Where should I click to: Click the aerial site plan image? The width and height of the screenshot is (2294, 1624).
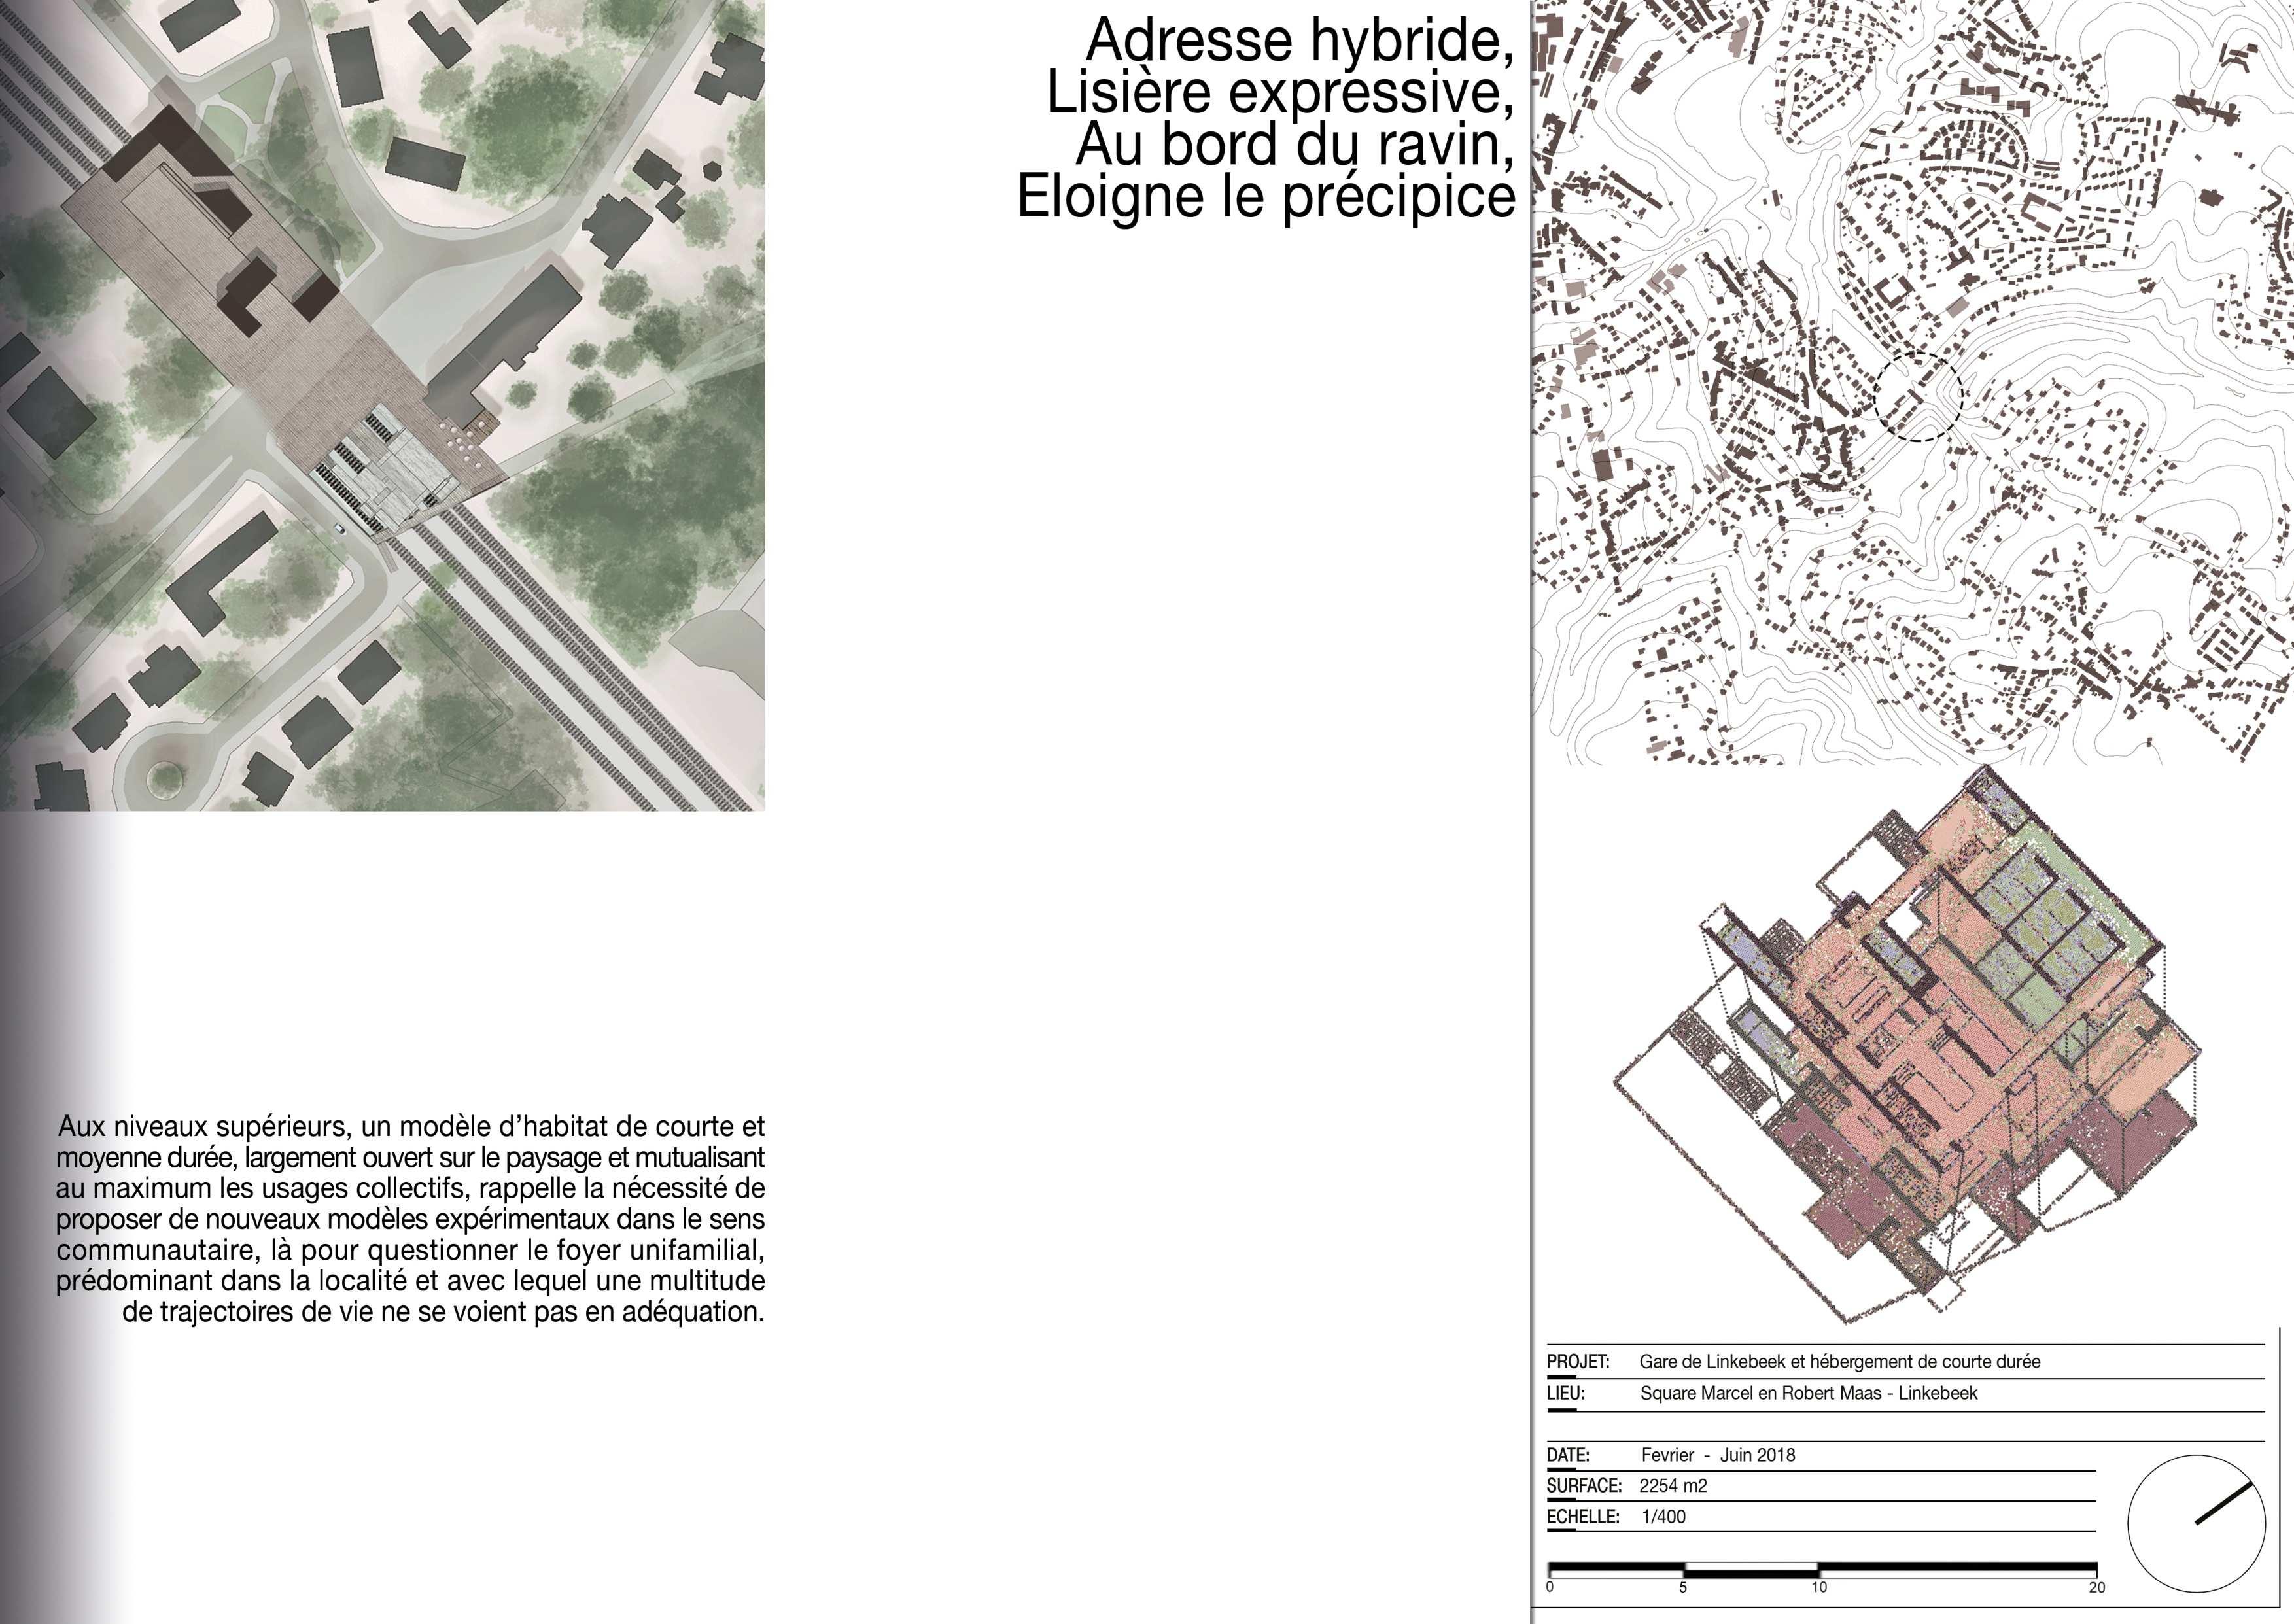[x=382, y=405]
